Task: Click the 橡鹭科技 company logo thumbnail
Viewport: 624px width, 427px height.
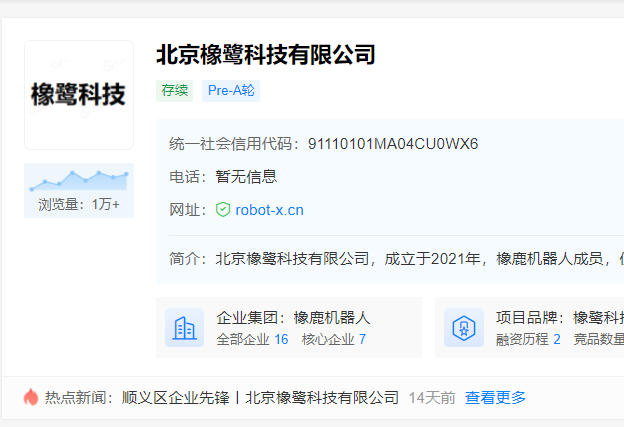Action: point(79,95)
